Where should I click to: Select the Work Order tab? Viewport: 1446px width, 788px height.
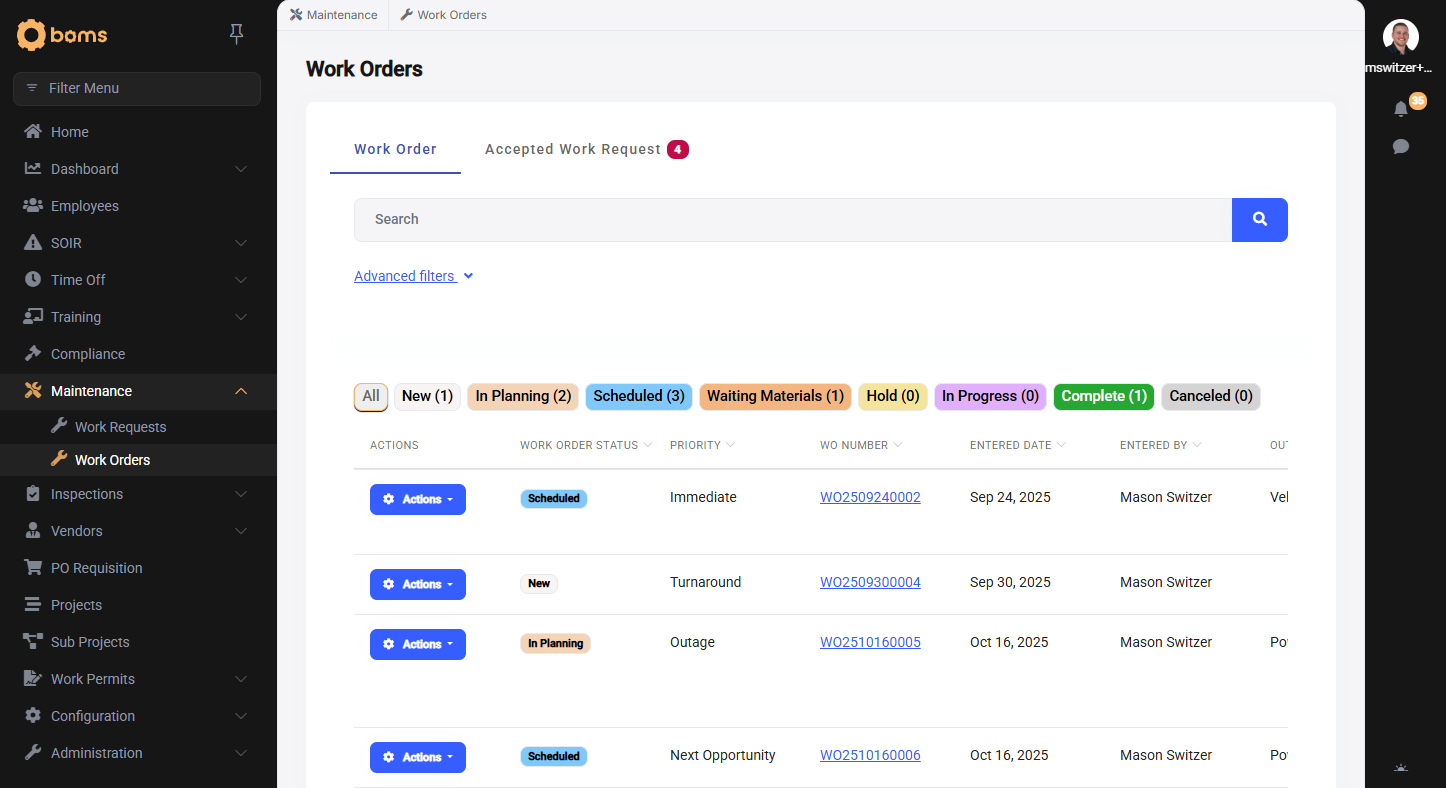point(395,148)
